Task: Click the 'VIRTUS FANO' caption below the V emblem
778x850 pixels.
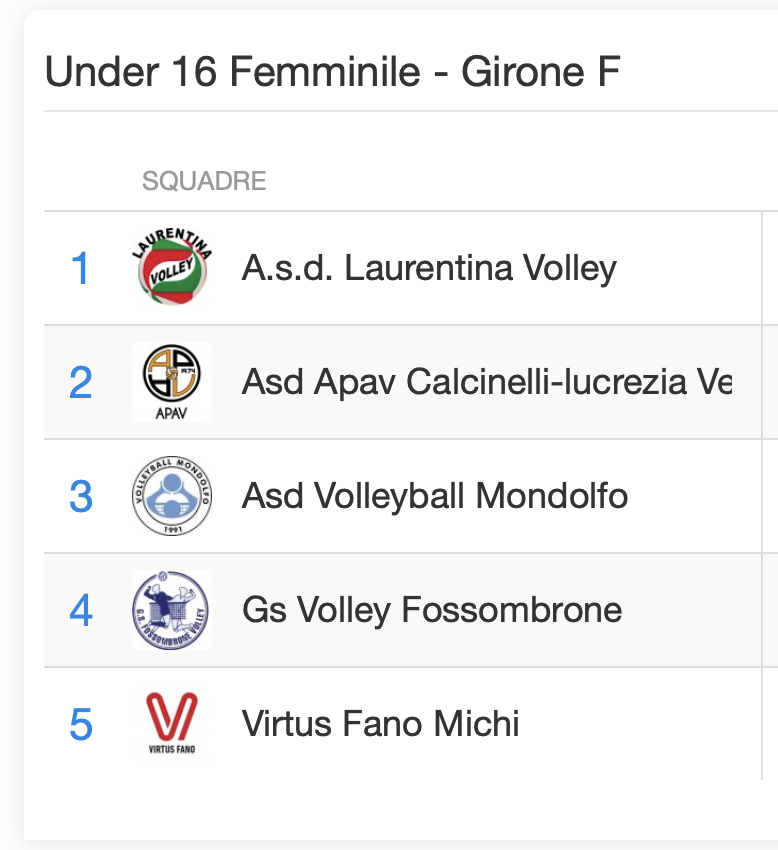Action: (x=172, y=748)
